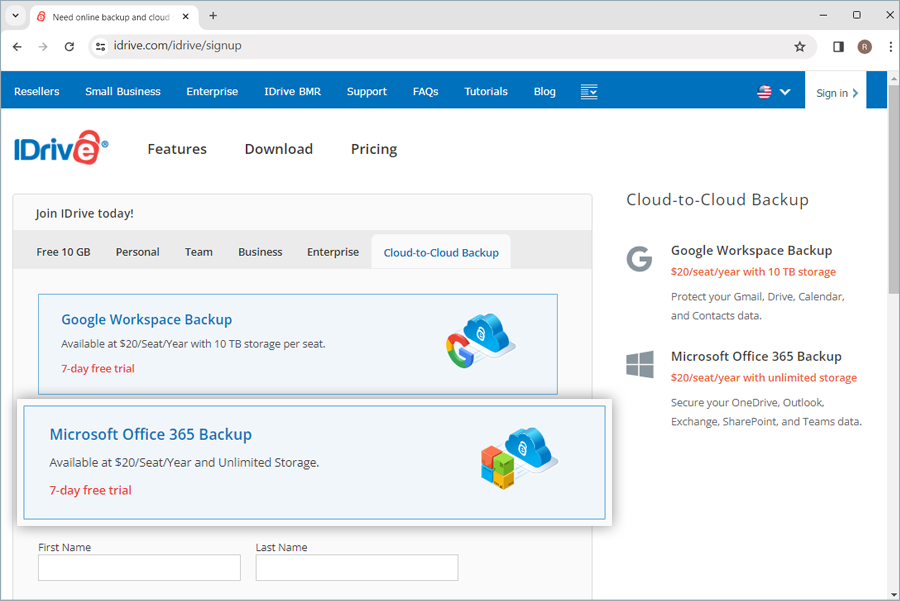Click the scrollbar down arrow
Screen dimensions: 900x601
(894, 595)
